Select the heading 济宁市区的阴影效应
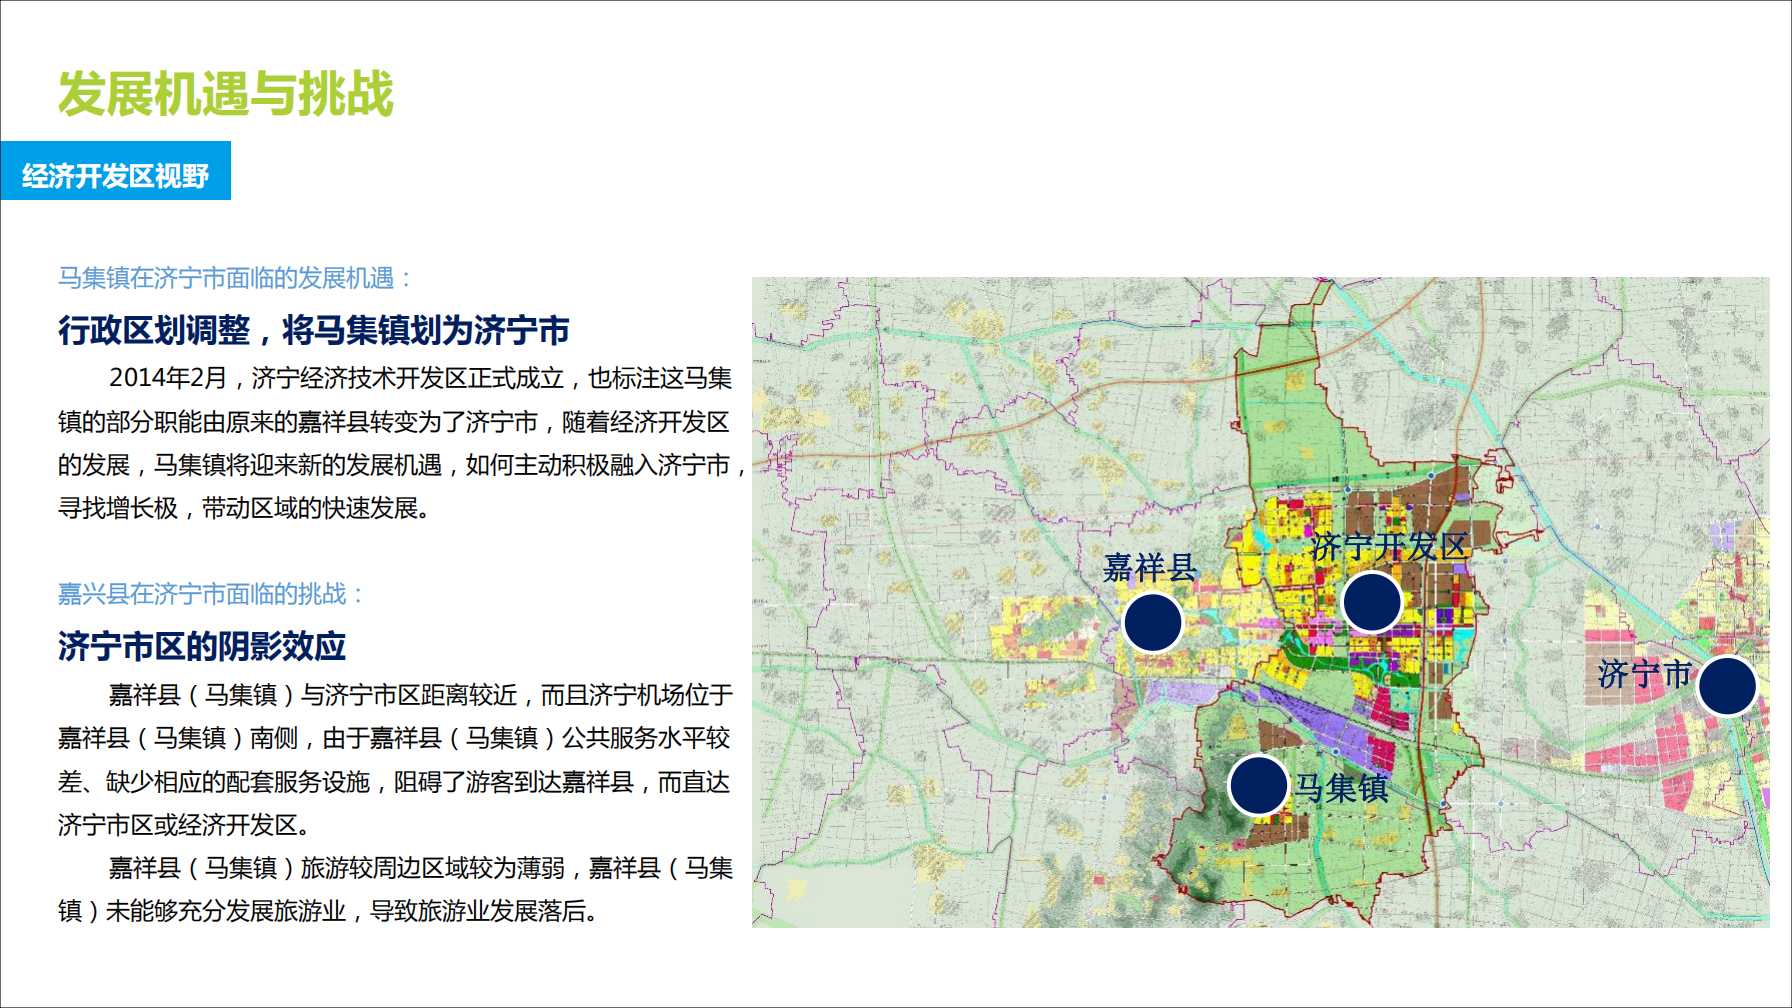This screenshot has width=1792, height=1008. tap(202, 646)
